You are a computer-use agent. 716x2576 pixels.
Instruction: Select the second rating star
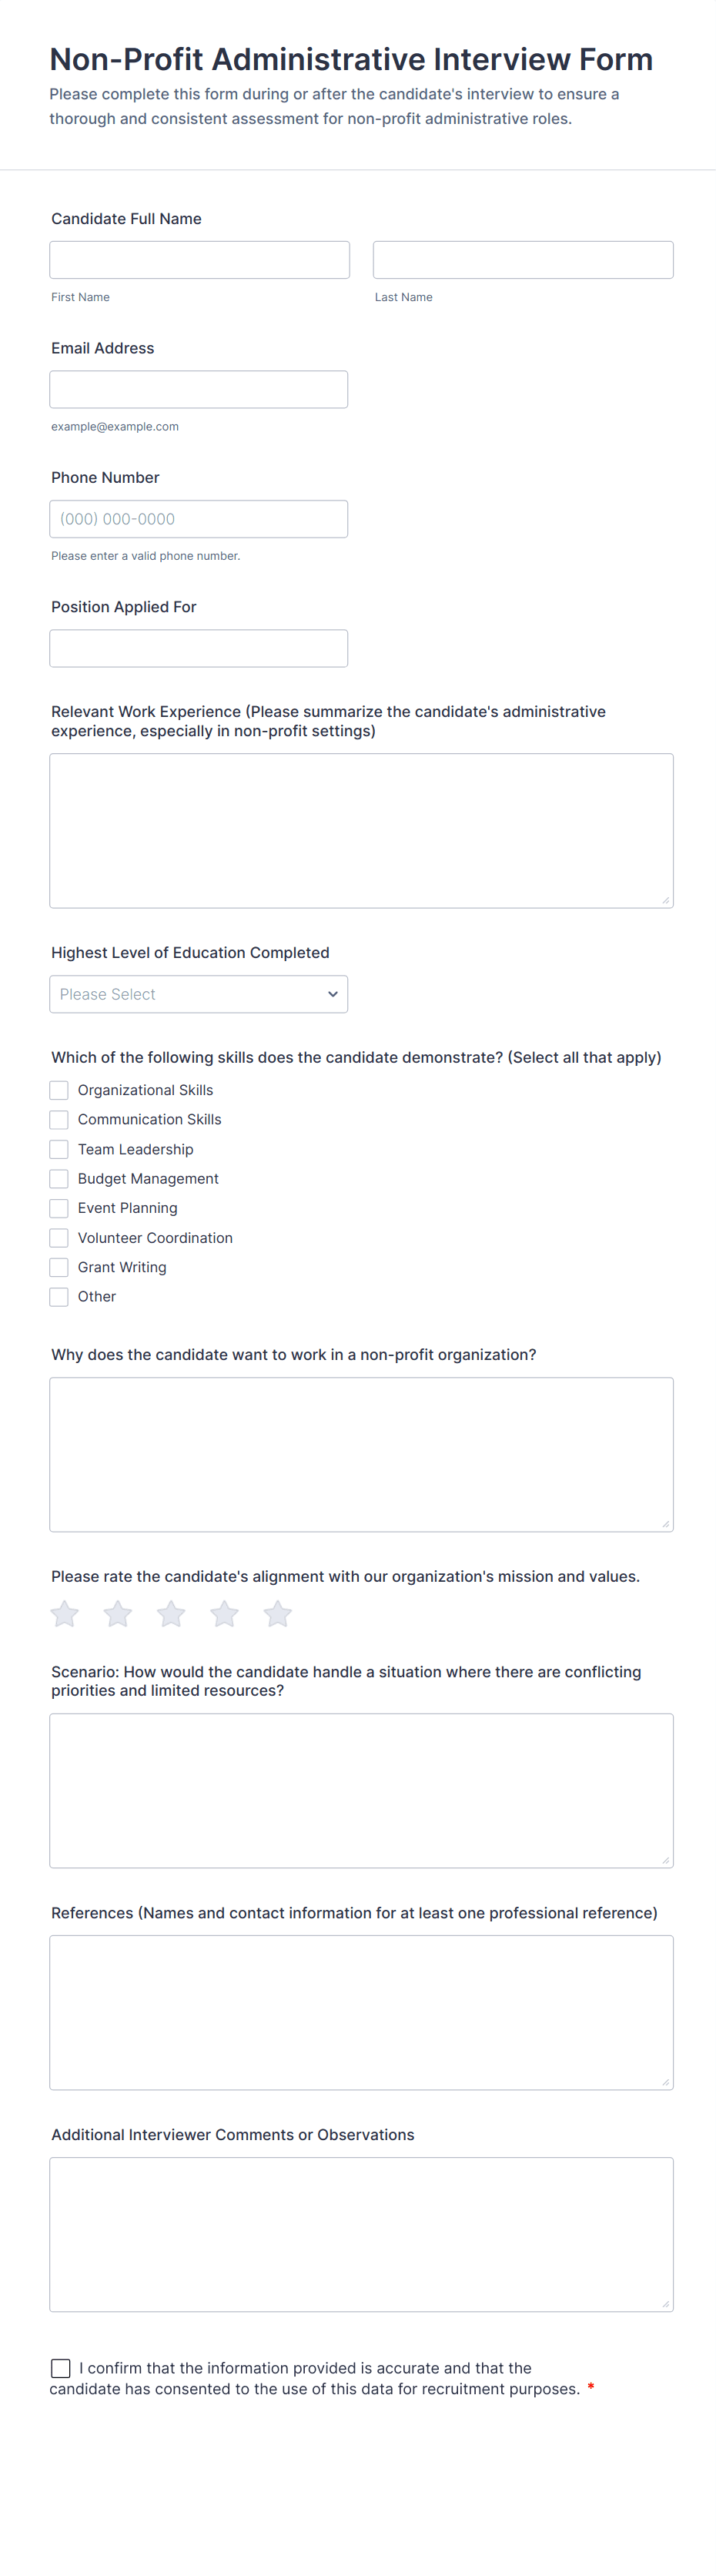(x=118, y=1614)
